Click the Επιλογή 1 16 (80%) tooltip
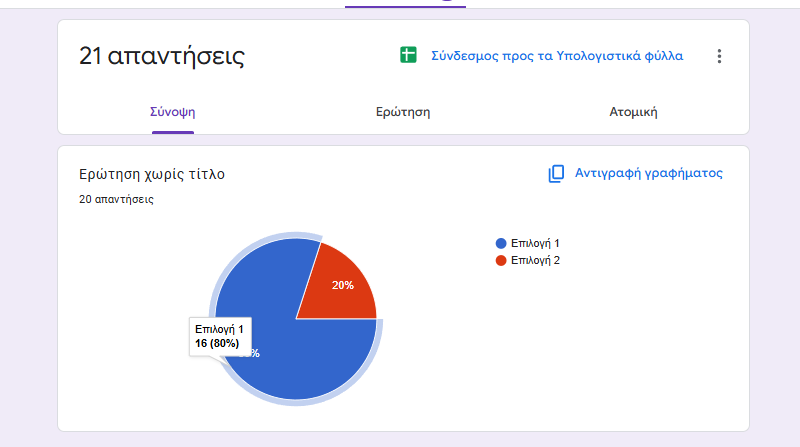The height and width of the screenshot is (447, 800). point(219,336)
